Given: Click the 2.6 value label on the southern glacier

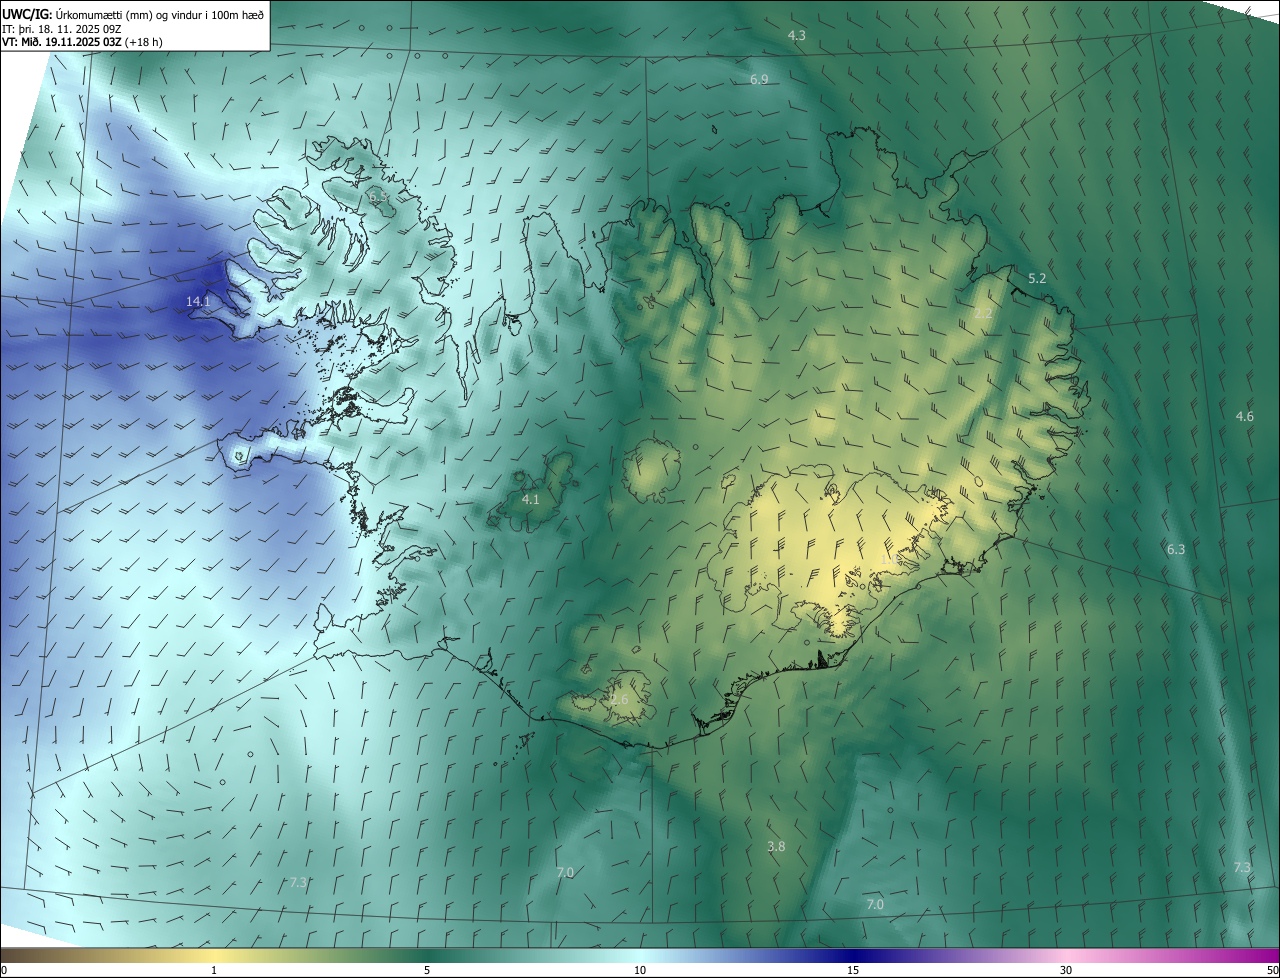Looking at the screenshot, I should pos(620,699).
